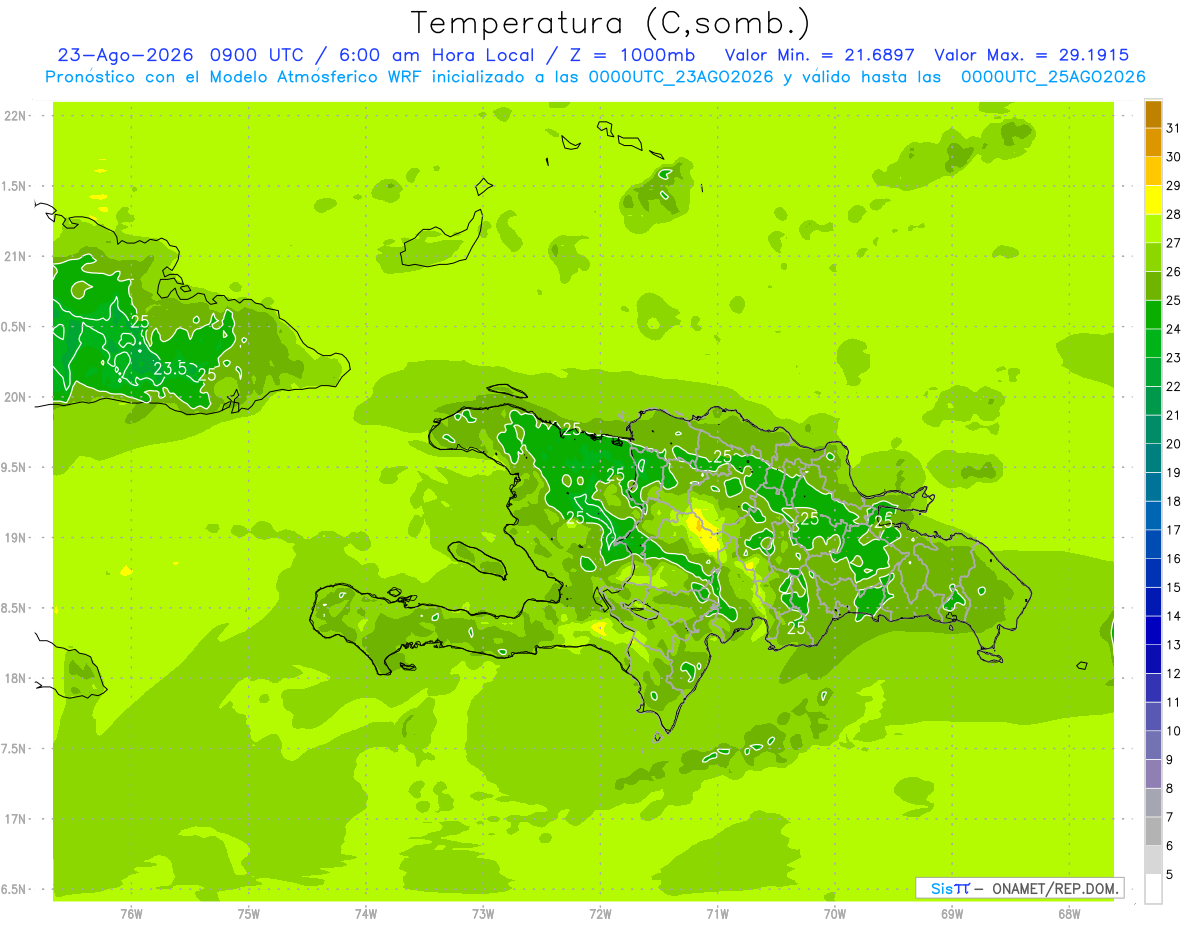This screenshot has width=1200, height=927.
Task: Click the '23.5' contour label over Cuba
Action: pyautogui.click(x=170, y=368)
